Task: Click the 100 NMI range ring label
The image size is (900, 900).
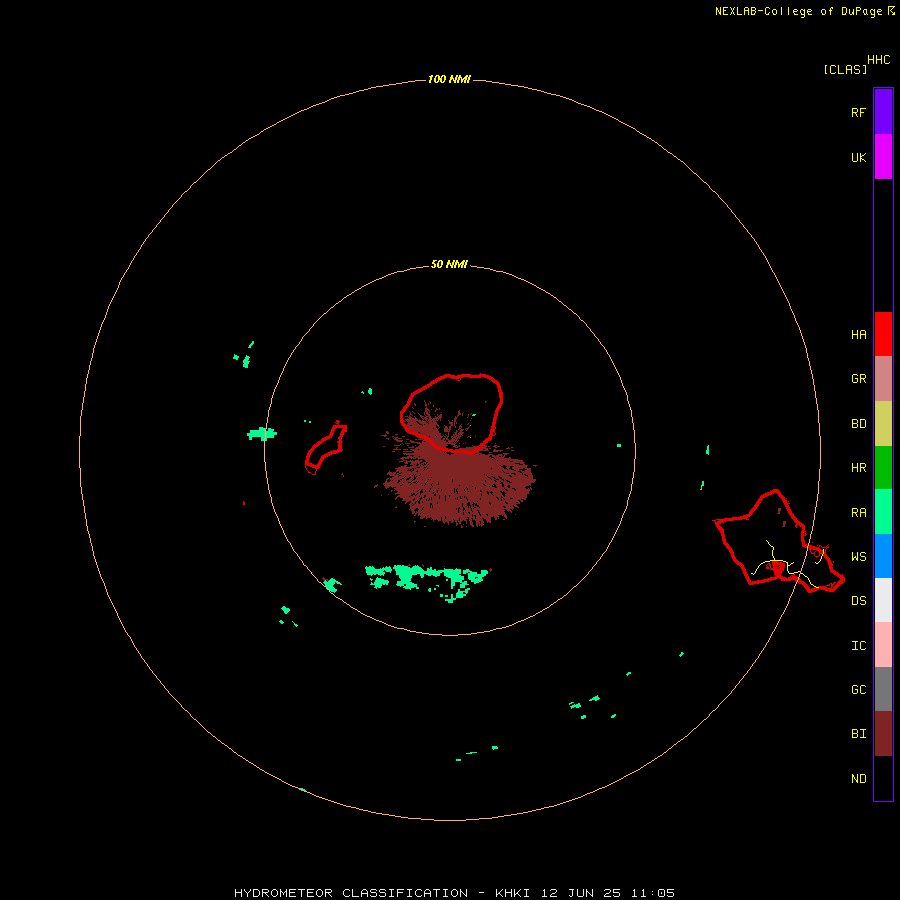Action: [449, 79]
